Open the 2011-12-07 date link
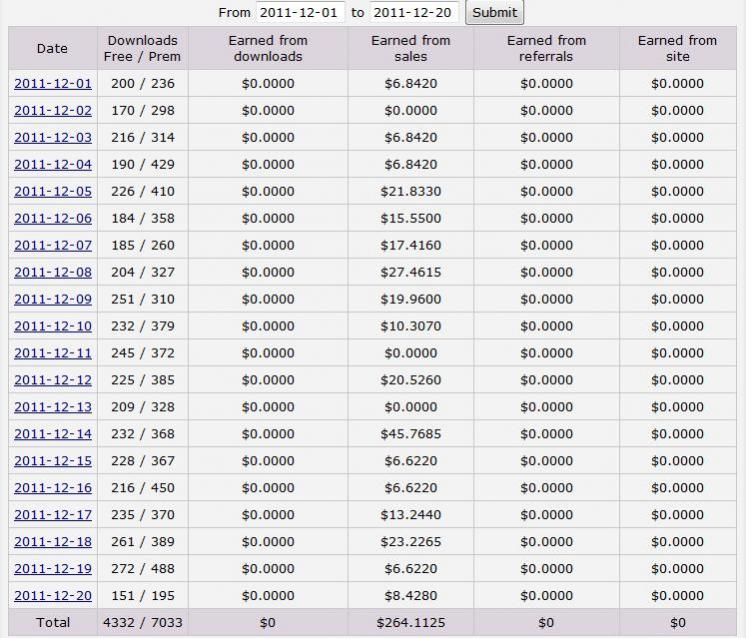Viewport: 746px width, 638px height. coord(53,245)
